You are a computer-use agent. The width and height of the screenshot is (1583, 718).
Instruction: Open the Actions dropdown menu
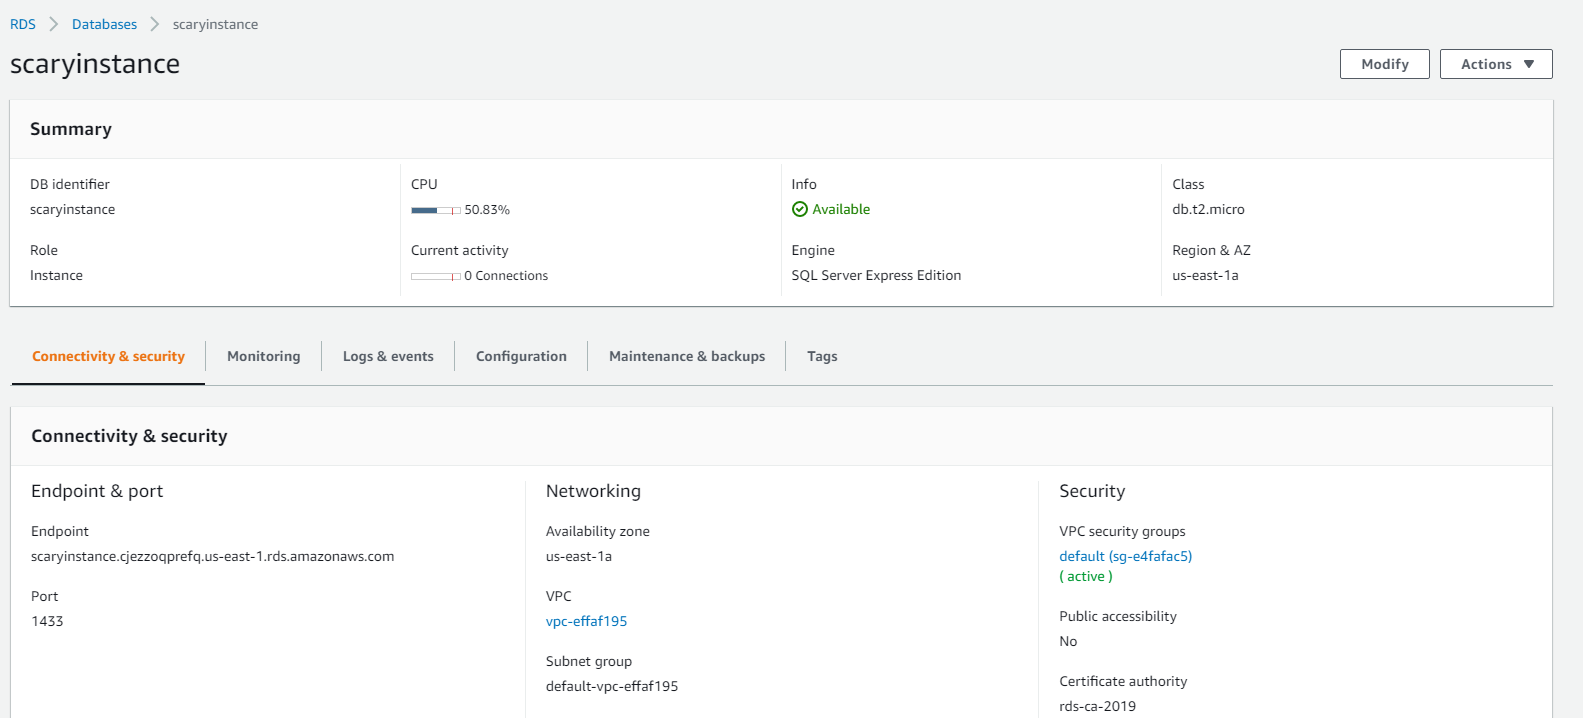click(x=1496, y=64)
